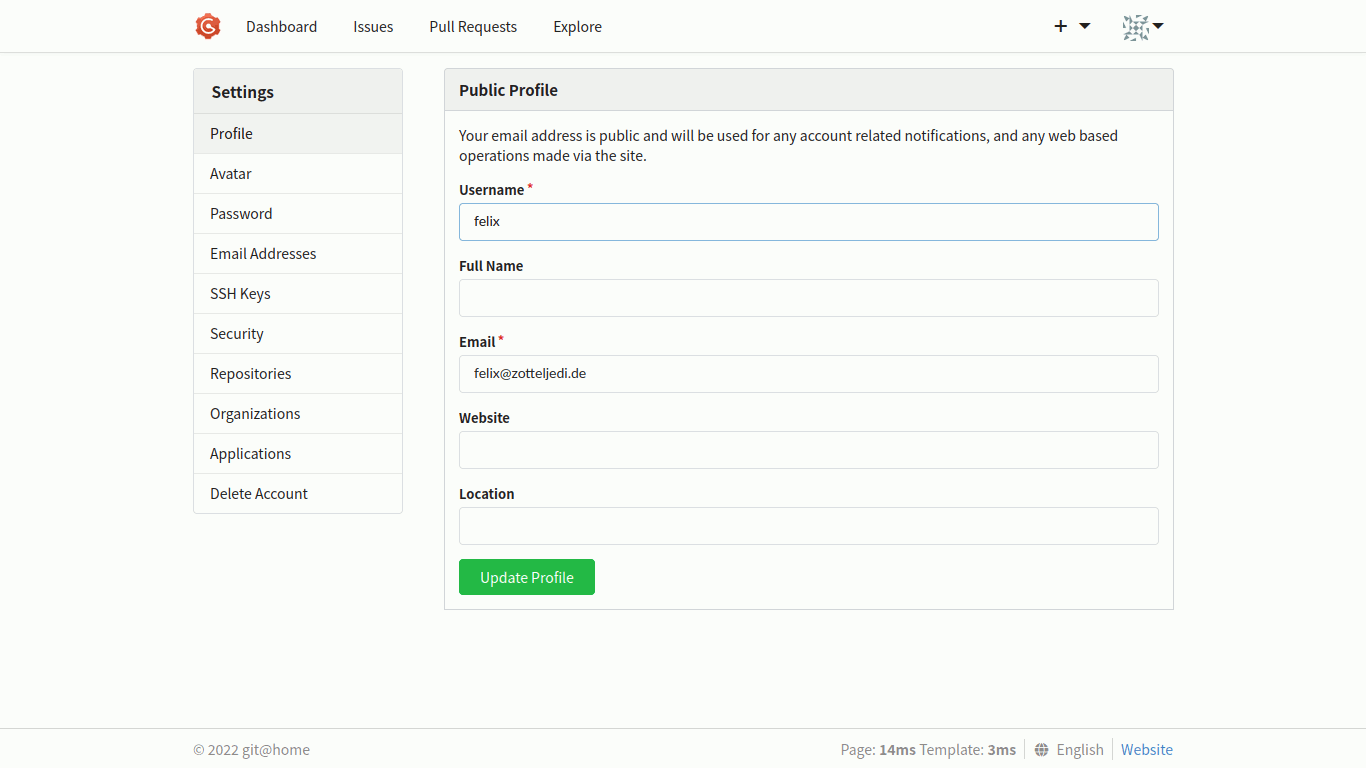Image resolution: width=1366 pixels, height=768 pixels.
Task: Open Email Addresses settings
Action: tap(263, 254)
